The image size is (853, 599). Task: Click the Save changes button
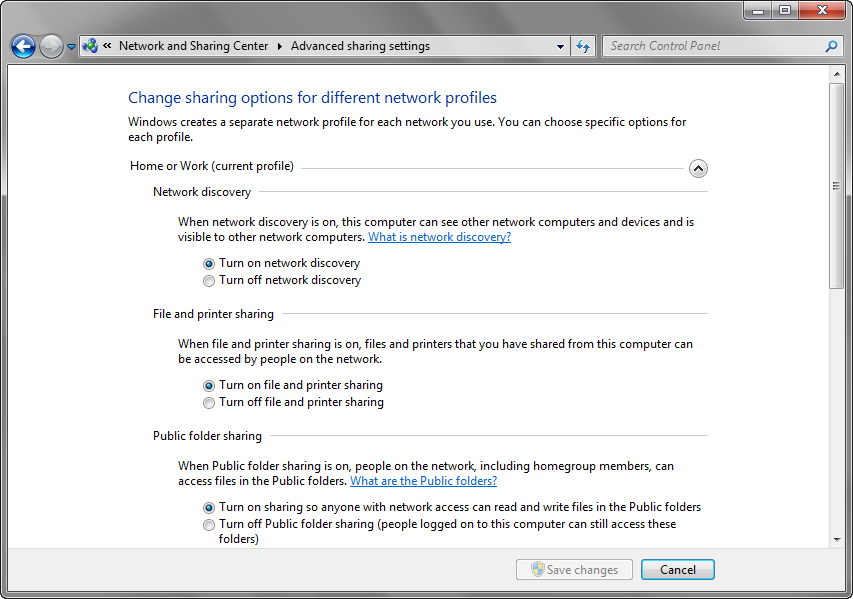tap(574, 570)
